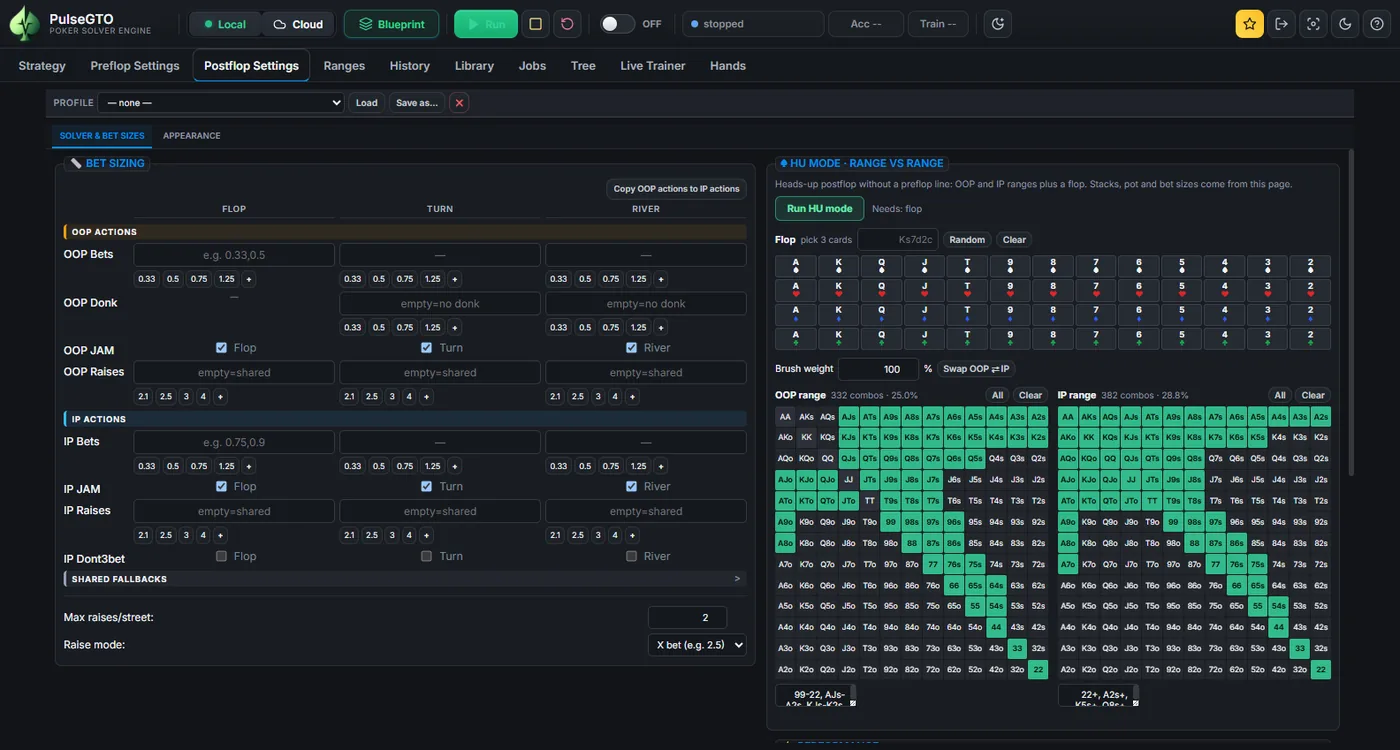This screenshot has height=750, width=1400.
Task: Click the moon-with-sparkle icon beside Train
Action: (x=997, y=24)
